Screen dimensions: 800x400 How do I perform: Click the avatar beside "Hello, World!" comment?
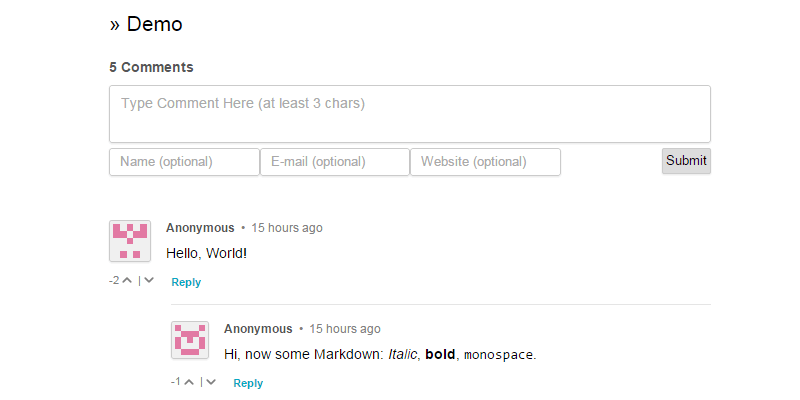(130, 241)
